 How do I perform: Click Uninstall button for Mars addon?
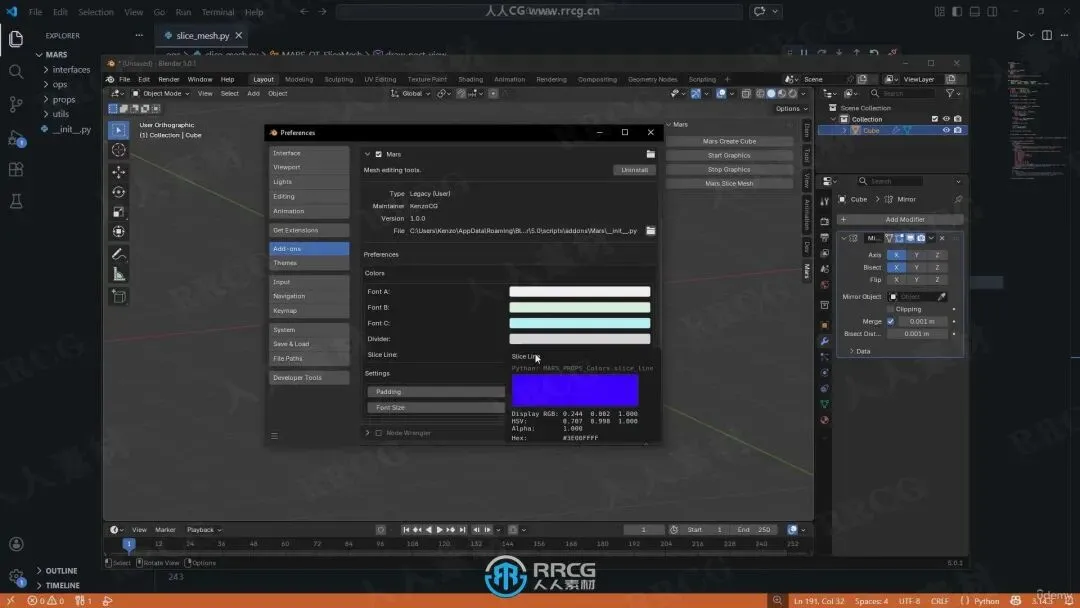point(634,170)
